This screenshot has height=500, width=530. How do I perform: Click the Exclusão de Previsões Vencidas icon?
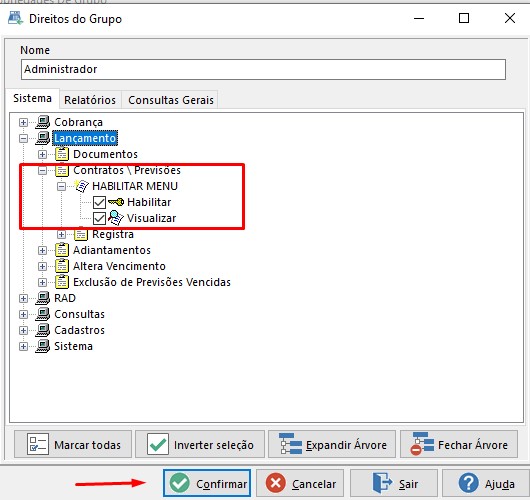[x=62, y=282]
